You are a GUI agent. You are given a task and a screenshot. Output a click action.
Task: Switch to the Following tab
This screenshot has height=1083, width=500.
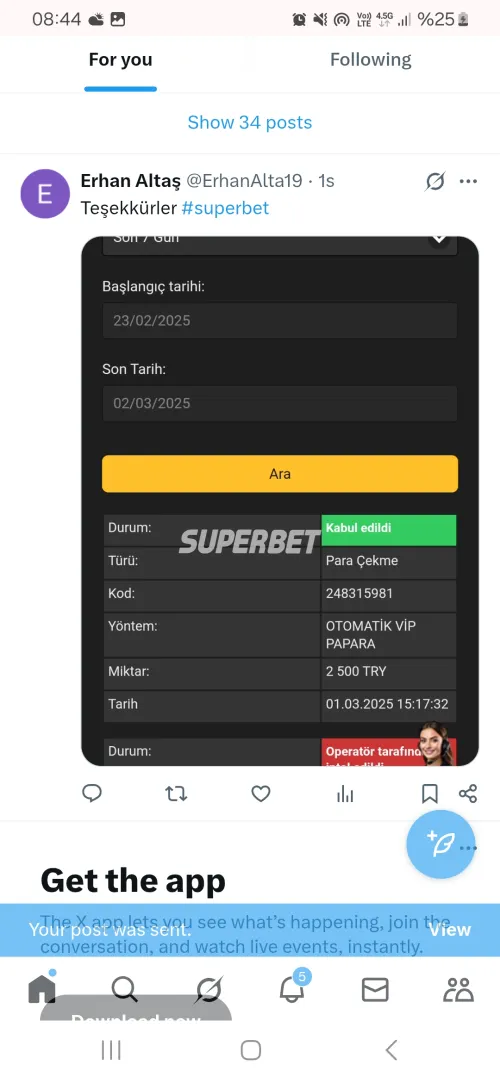371,60
